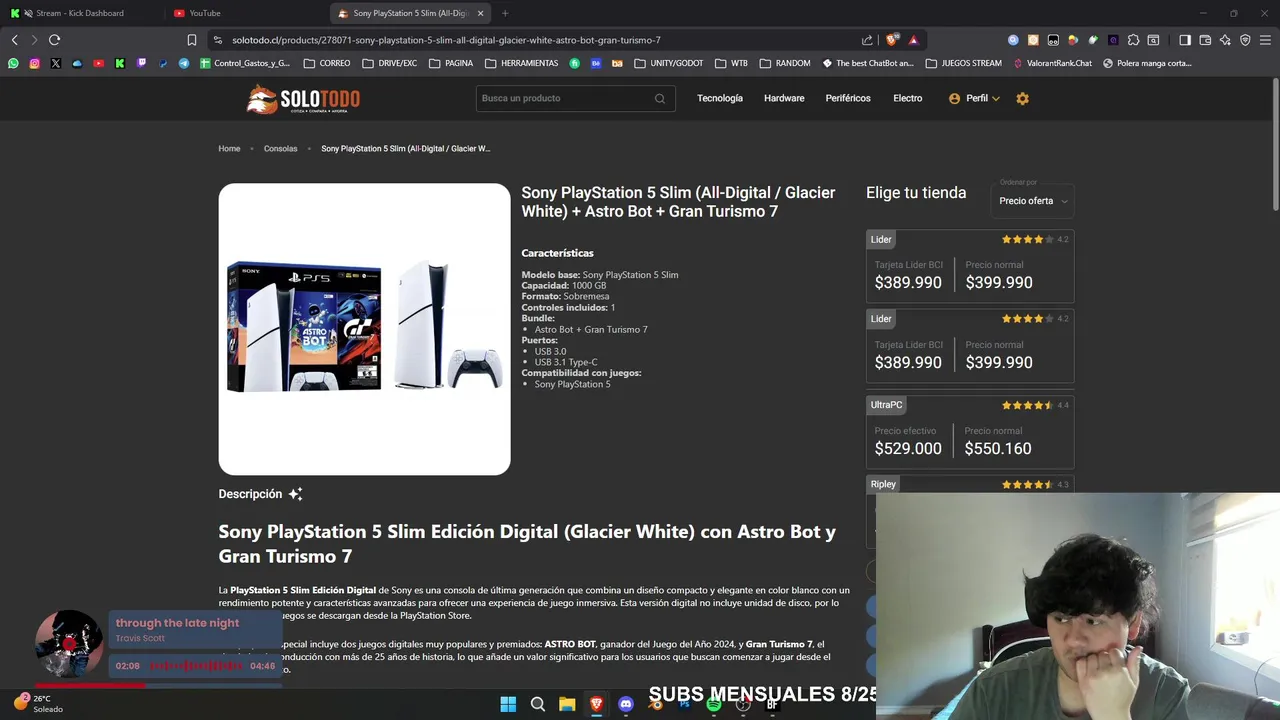Open the Tecnología menu
The image size is (1280, 720).
[x=720, y=98]
